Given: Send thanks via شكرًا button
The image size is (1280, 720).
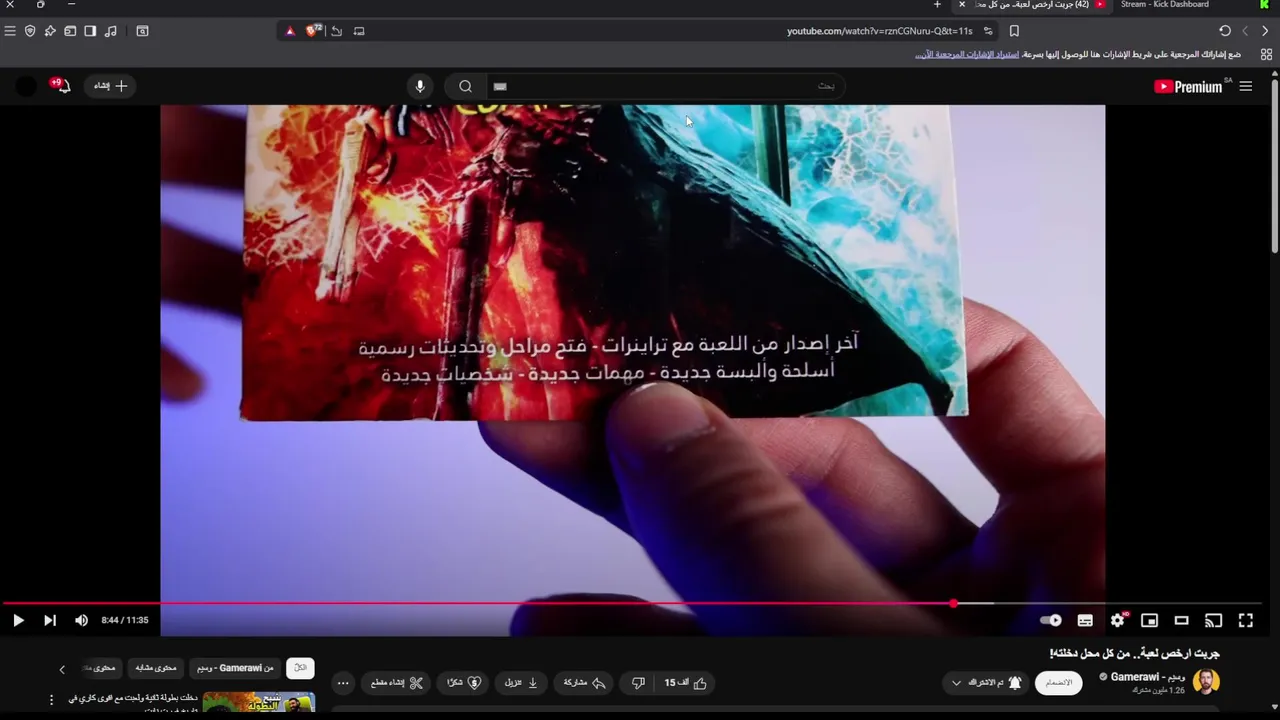Looking at the screenshot, I should [x=464, y=683].
